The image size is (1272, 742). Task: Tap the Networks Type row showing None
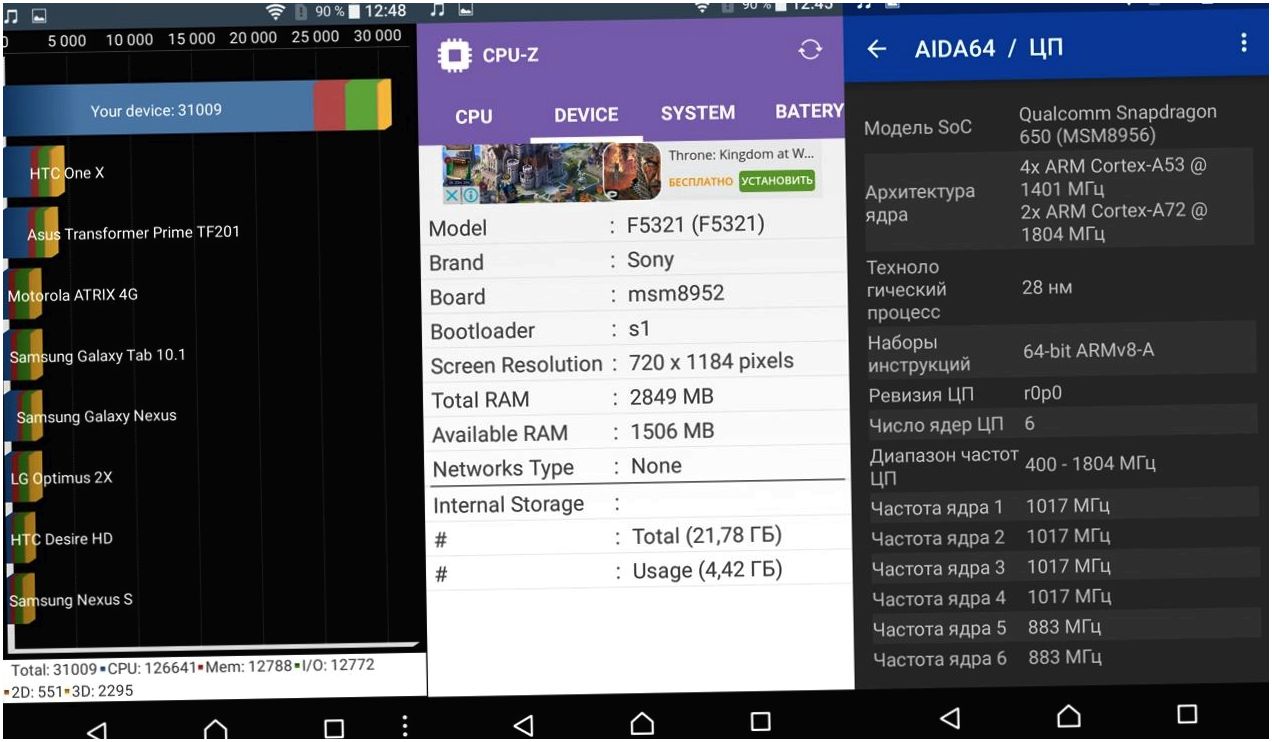pos(637,466)
